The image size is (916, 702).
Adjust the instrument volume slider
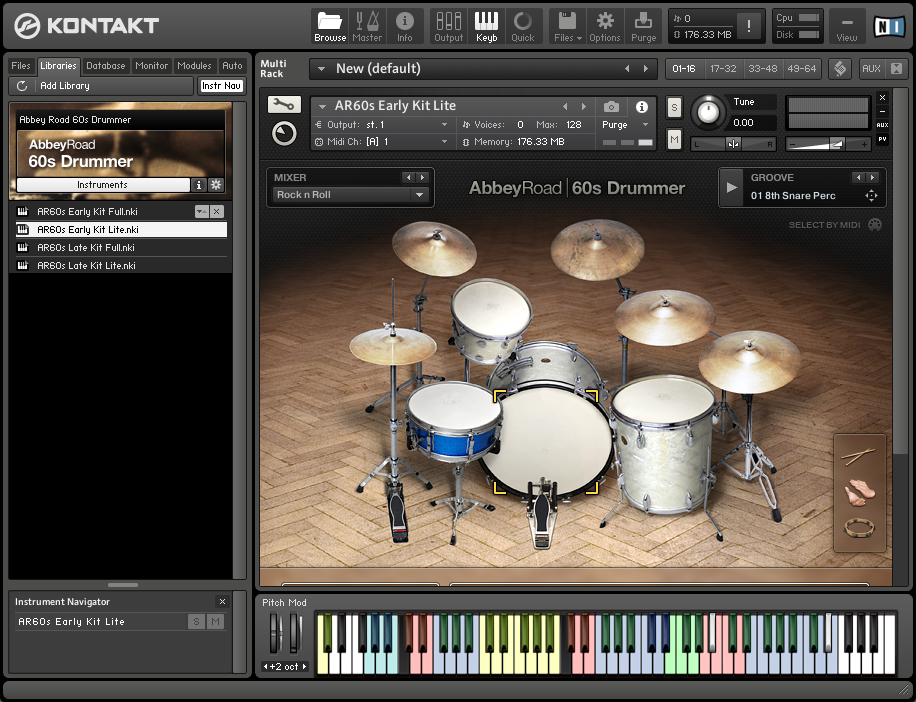(828, 144)
